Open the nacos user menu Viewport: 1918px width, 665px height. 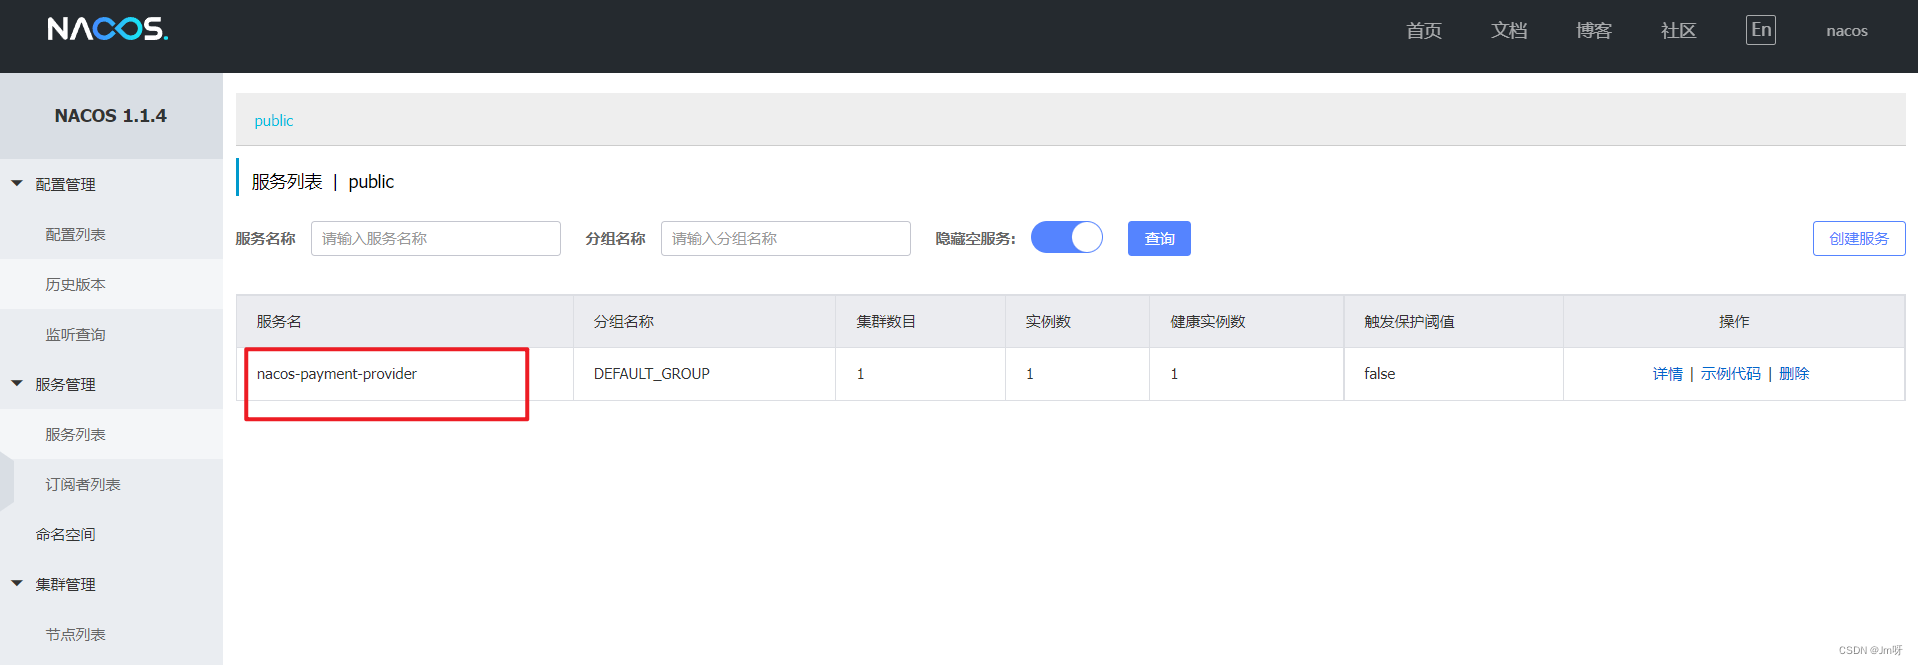tap(1847, 31)
